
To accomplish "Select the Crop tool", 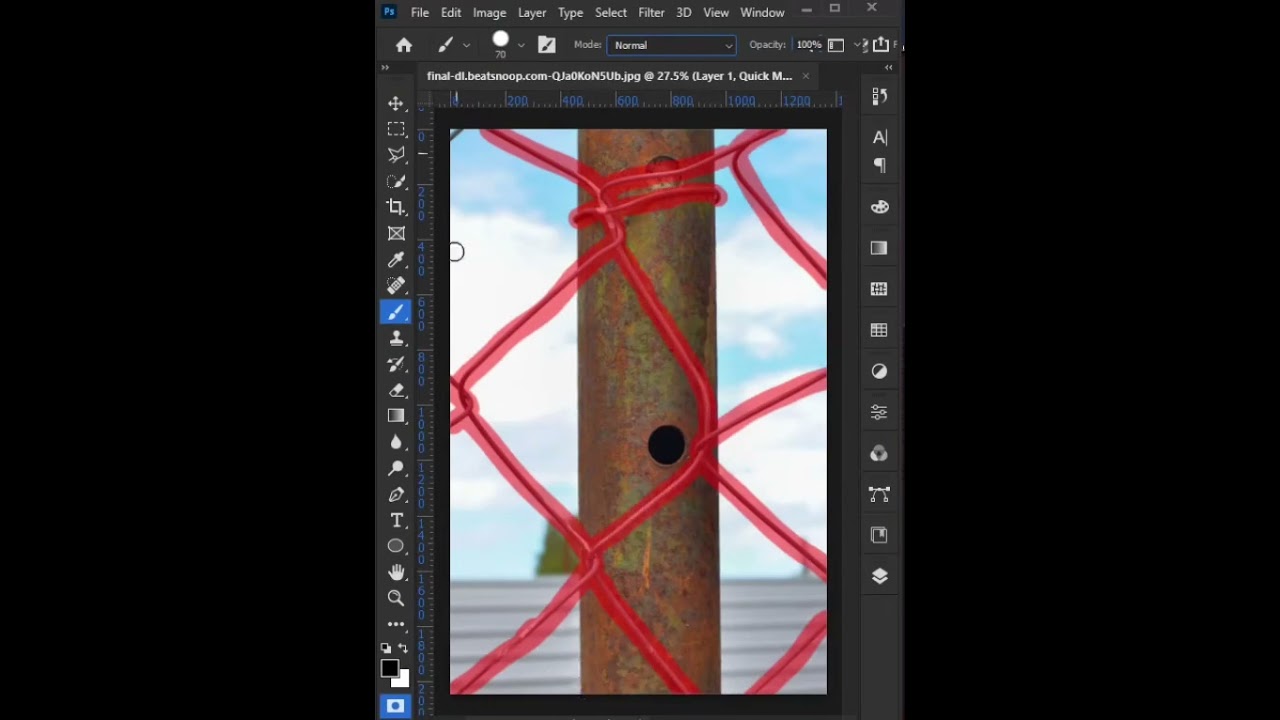I will 396,207.
